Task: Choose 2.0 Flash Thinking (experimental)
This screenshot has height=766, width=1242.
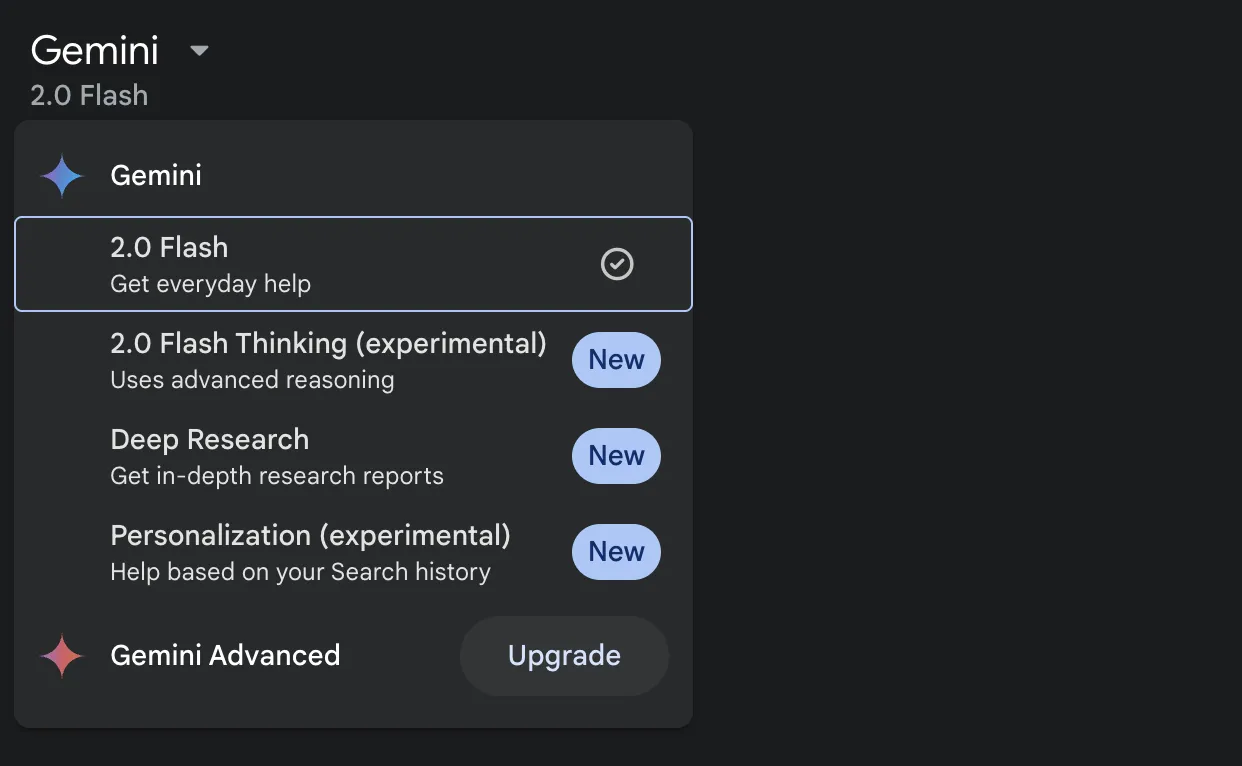Action: point(353,360)
